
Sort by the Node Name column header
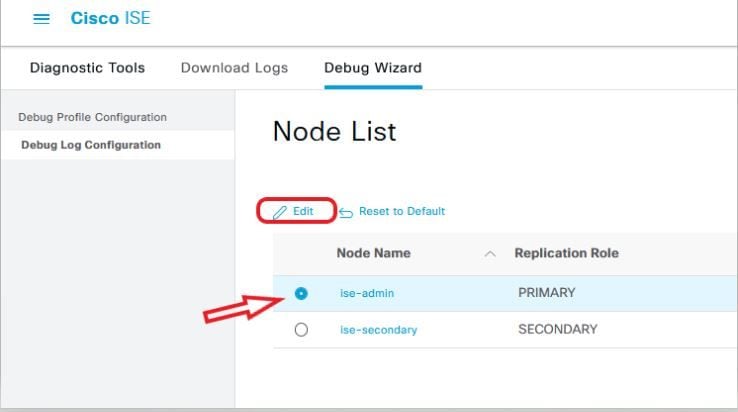(374, 253)
